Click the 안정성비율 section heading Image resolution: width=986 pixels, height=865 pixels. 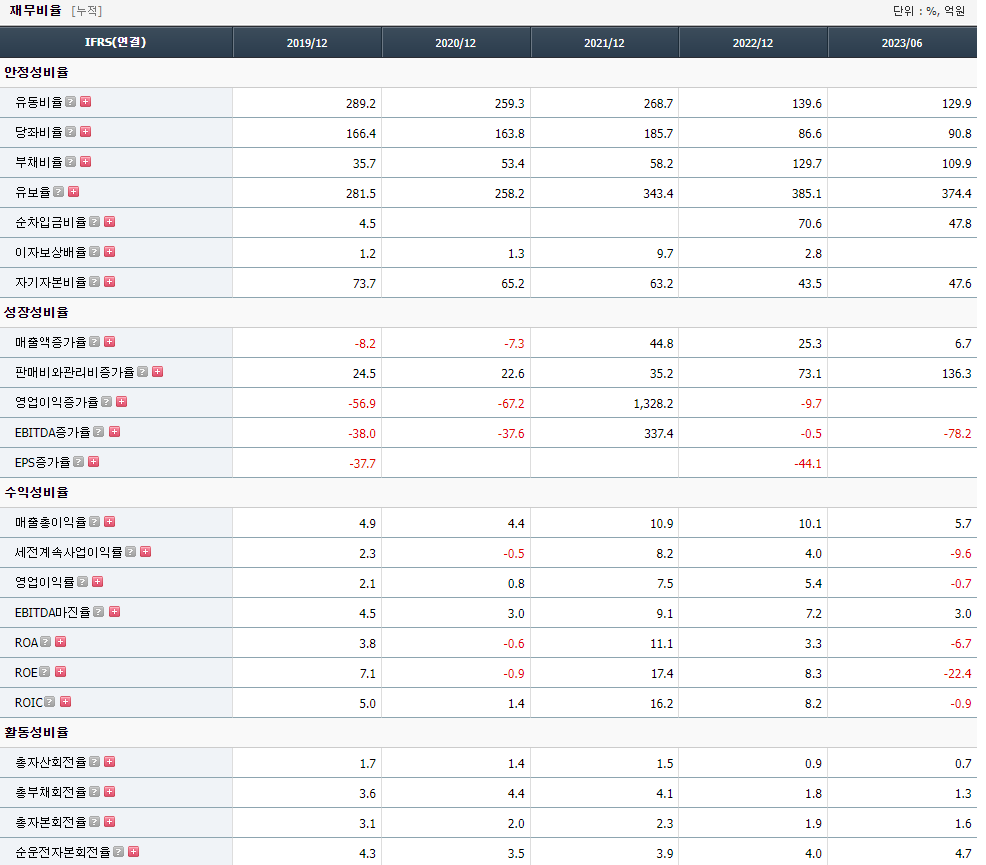pos(36,72)
